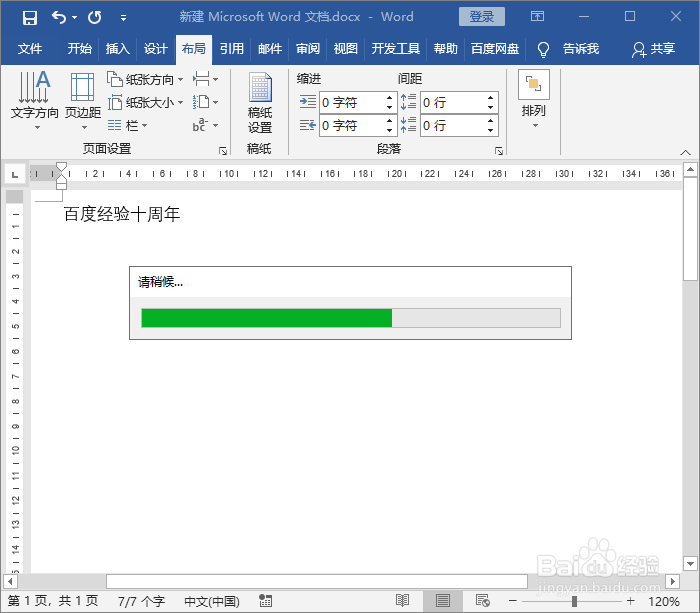
Task: Open the 纸张方向 orientation dropdown
Action: click(x=145, y=79)
